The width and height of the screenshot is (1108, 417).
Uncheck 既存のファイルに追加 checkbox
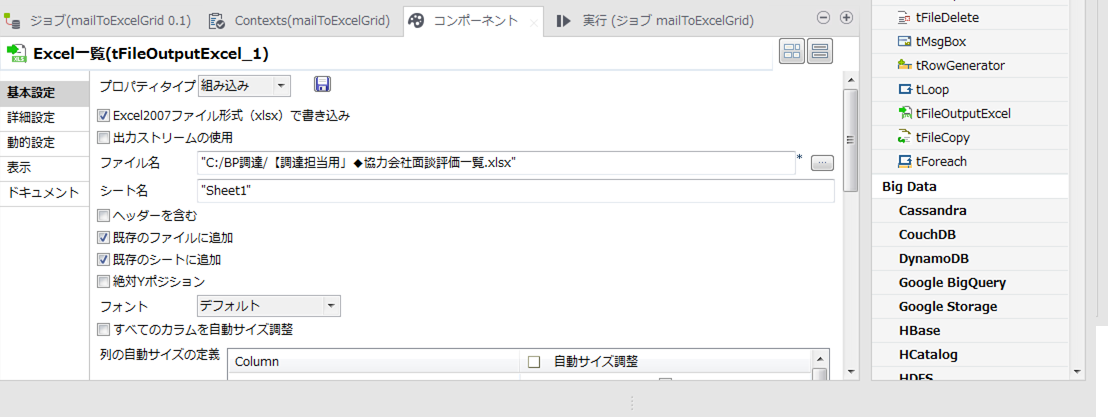click(x=103, y=237)
